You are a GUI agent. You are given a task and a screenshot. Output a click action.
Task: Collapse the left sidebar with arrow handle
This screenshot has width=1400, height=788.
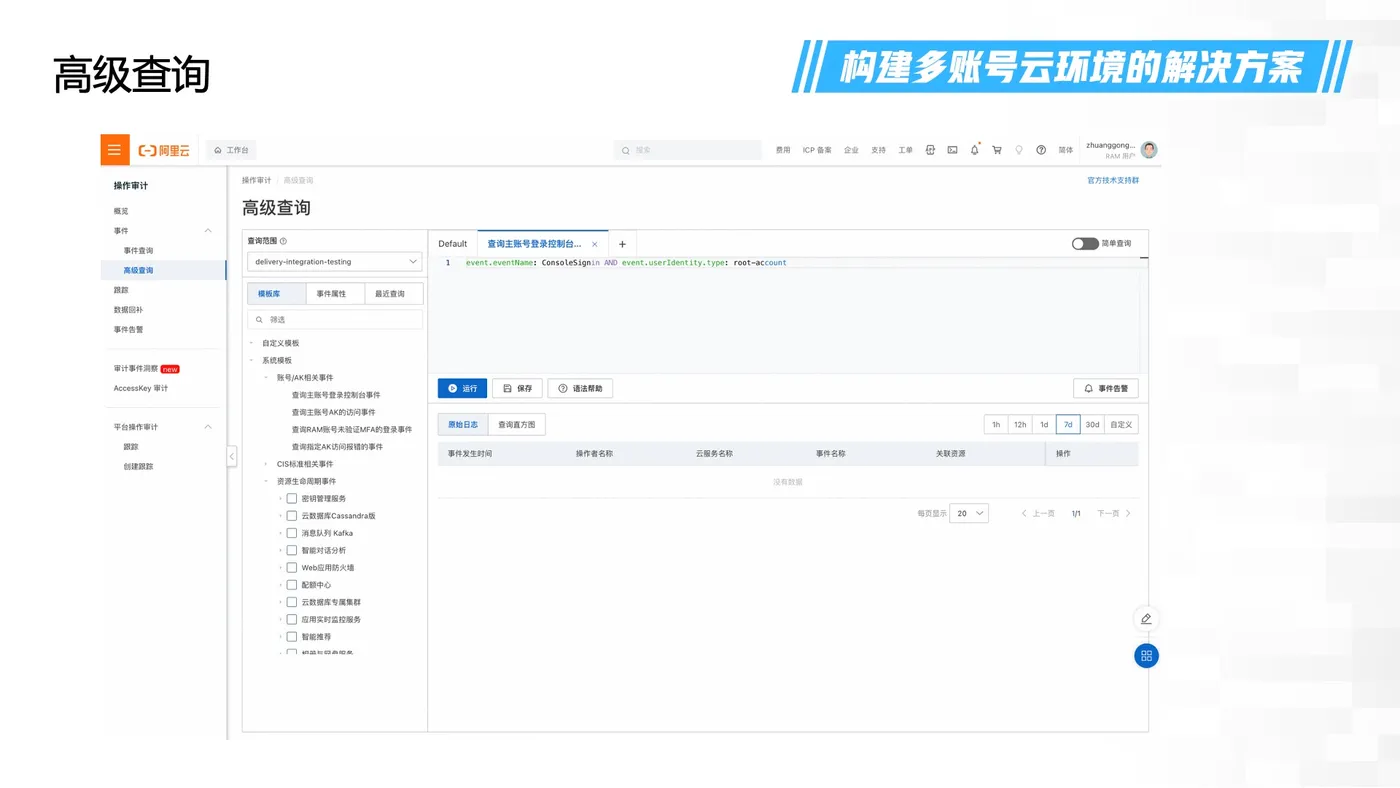pyautogui.click(x=232, y=456)
